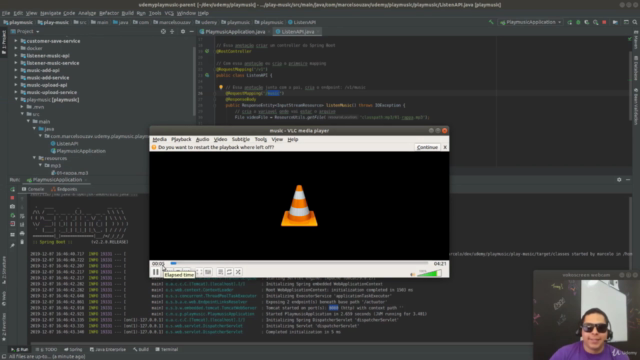Click the Run panel layout icon
The width and height of the screenshot is (640, 360).
(x=12, y=235)
